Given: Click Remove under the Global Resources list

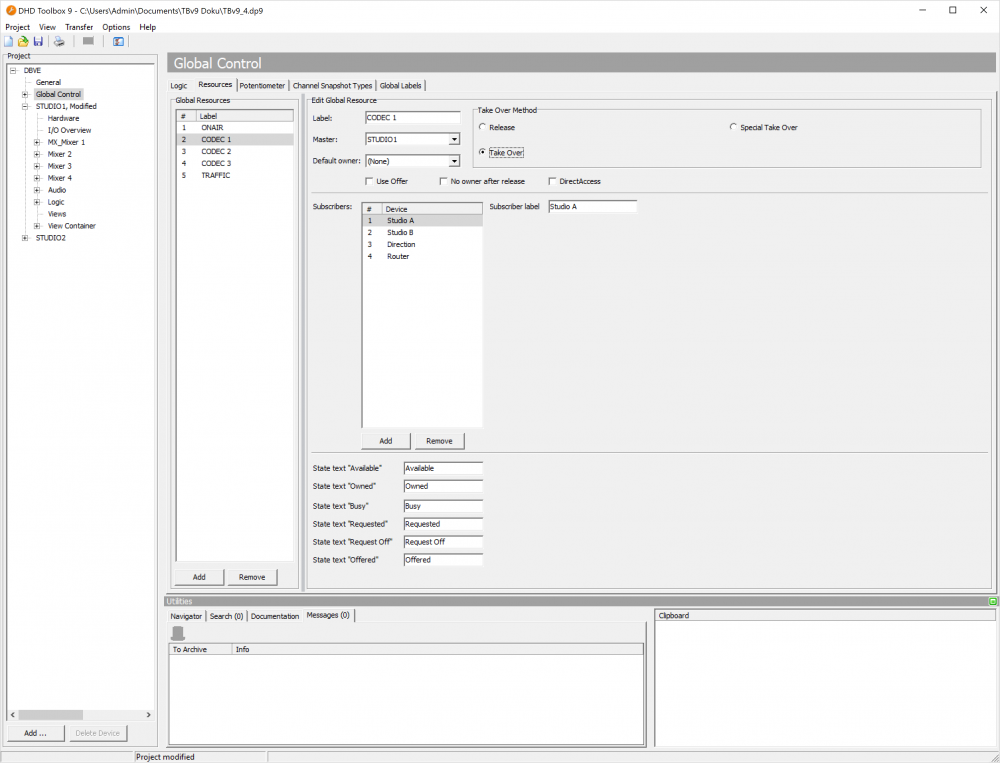Looking at the screenshot, I should pyautogui.click(x=252, y=577).
